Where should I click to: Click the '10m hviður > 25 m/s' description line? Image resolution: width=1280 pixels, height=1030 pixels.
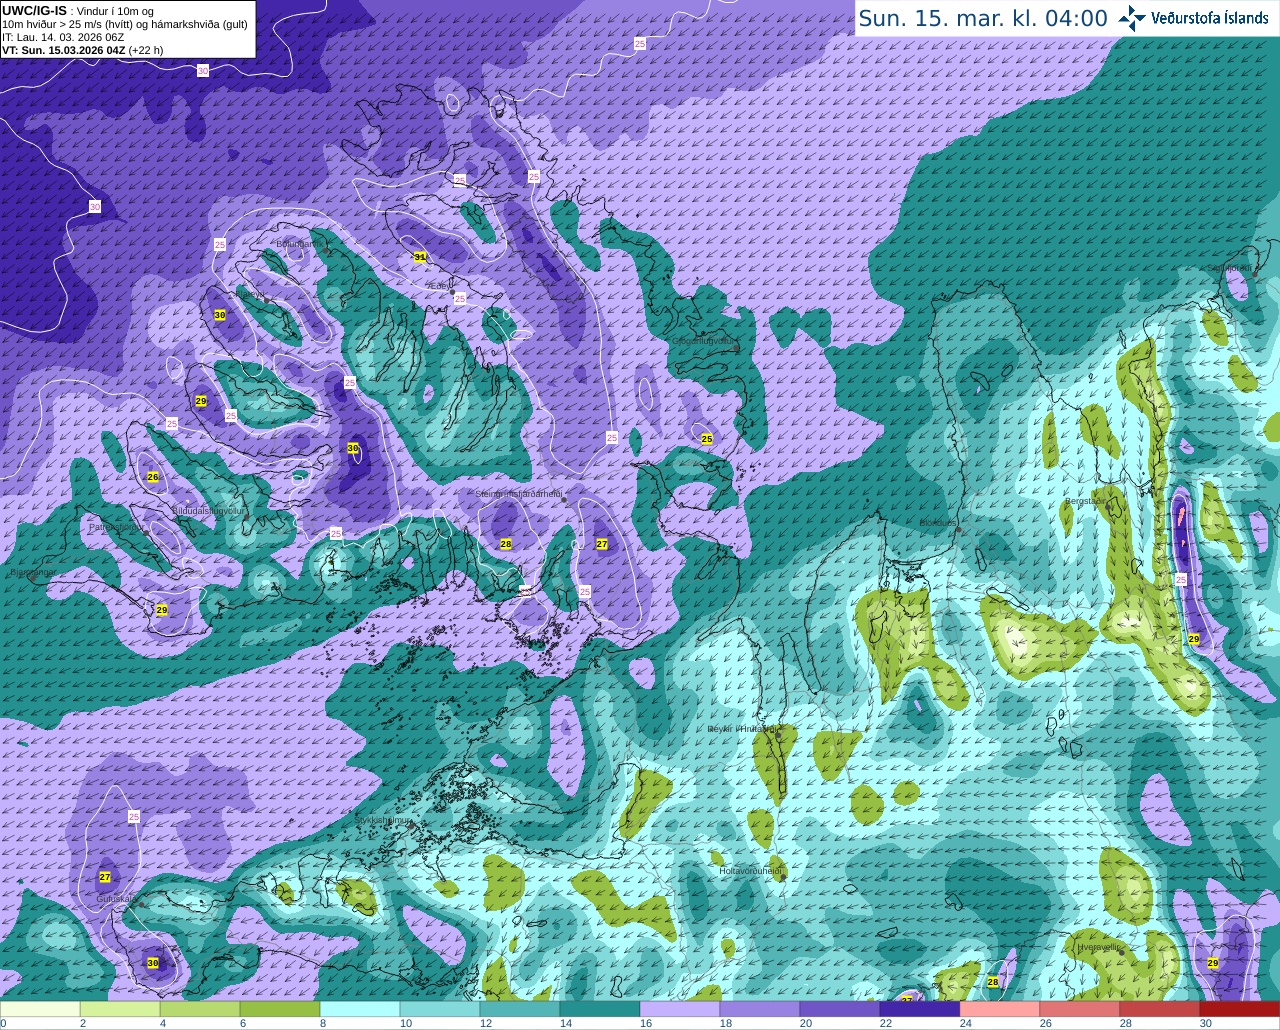125,24
